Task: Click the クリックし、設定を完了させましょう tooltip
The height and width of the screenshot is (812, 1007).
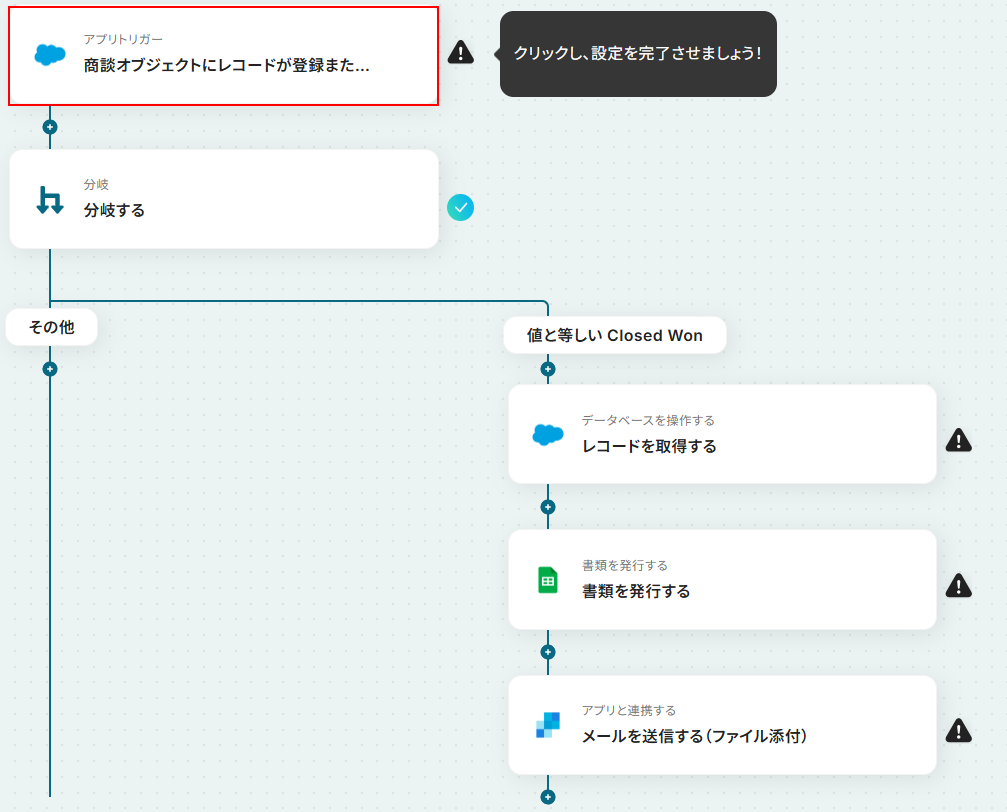Action: [637, 54]
